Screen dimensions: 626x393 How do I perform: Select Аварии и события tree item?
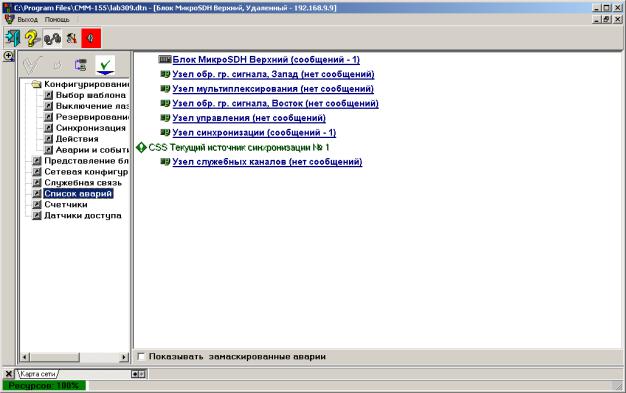click(92, 150)
